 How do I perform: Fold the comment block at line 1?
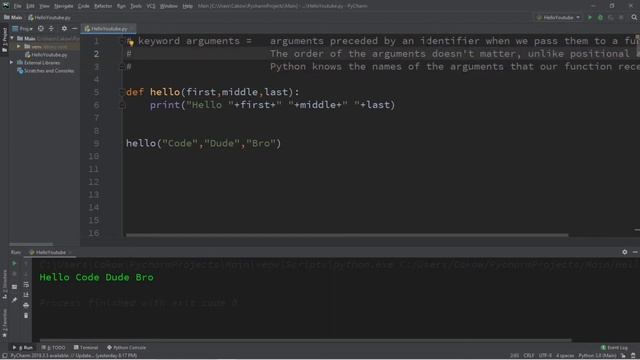point(122,41)
